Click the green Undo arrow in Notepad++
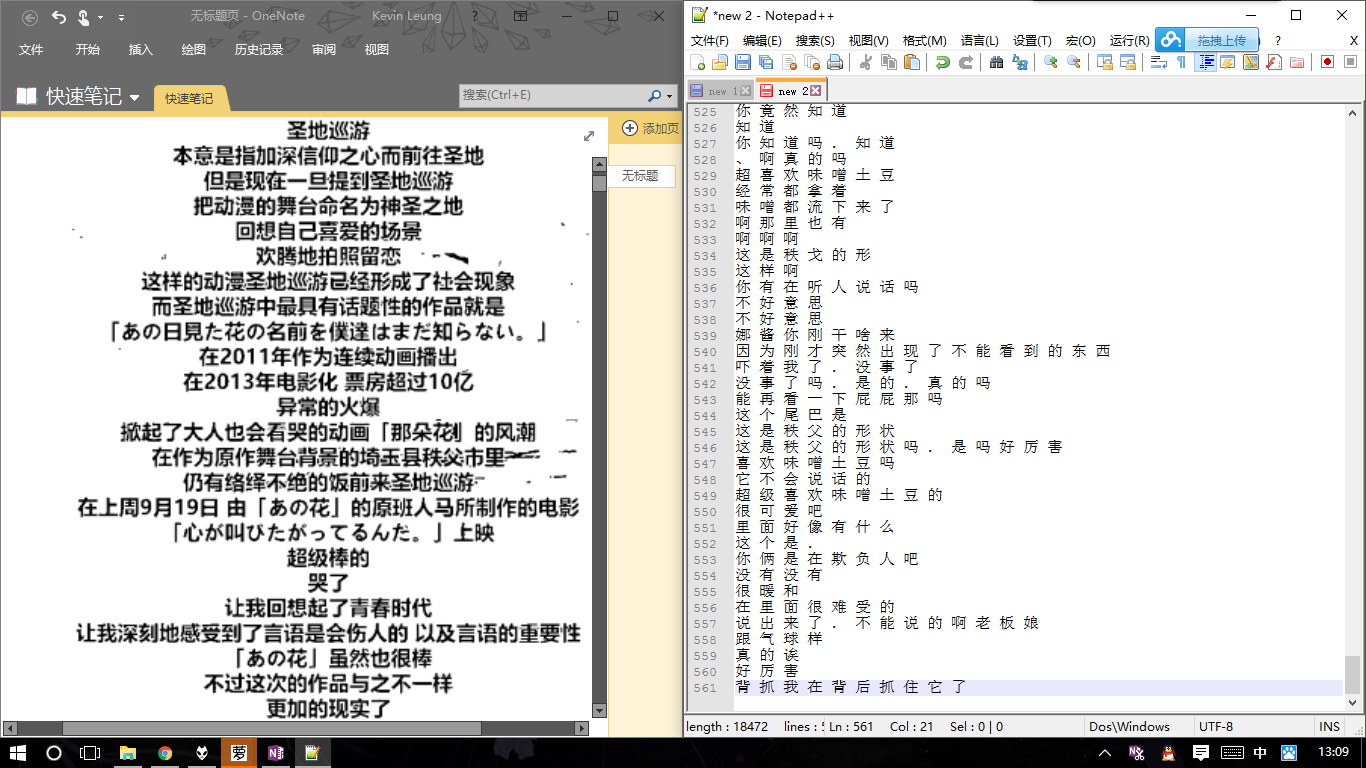 pyautogui.click(x=943, y=62)
